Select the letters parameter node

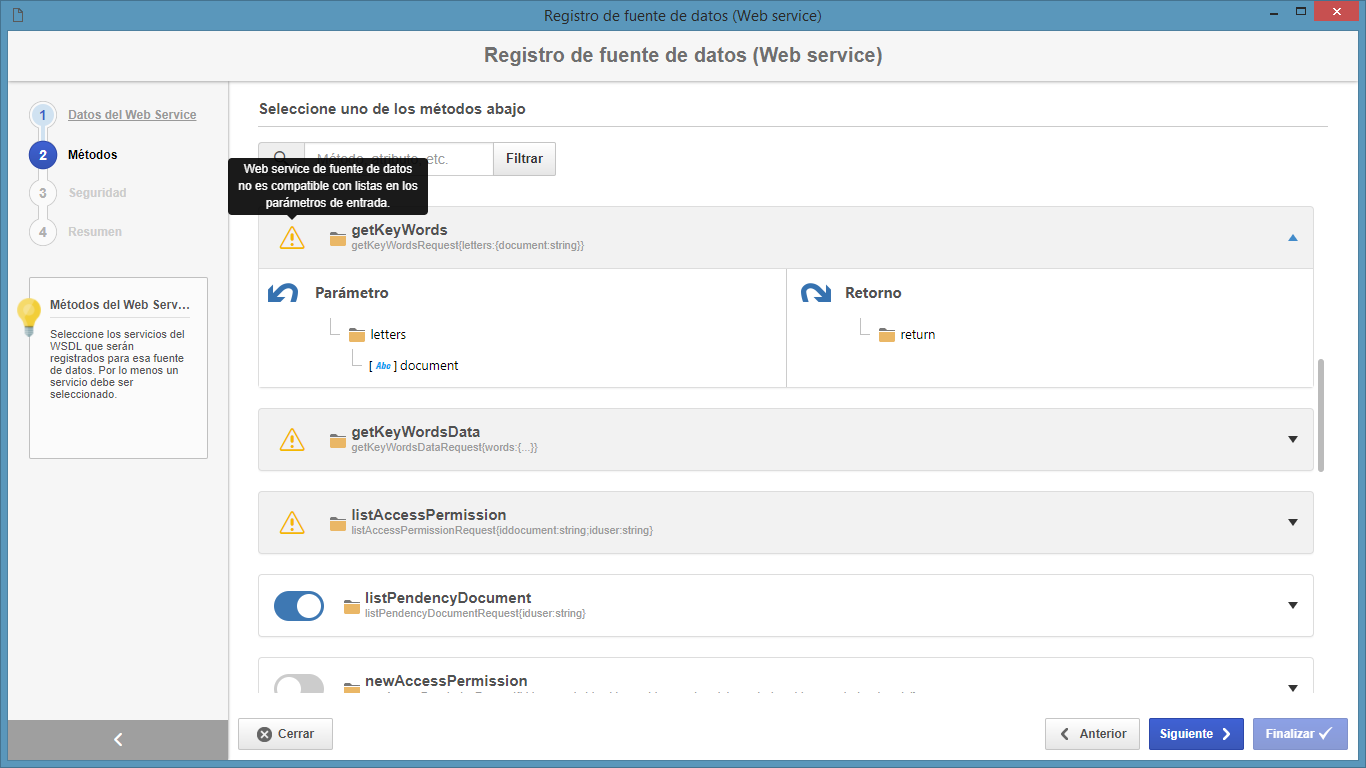click(388, 334)
